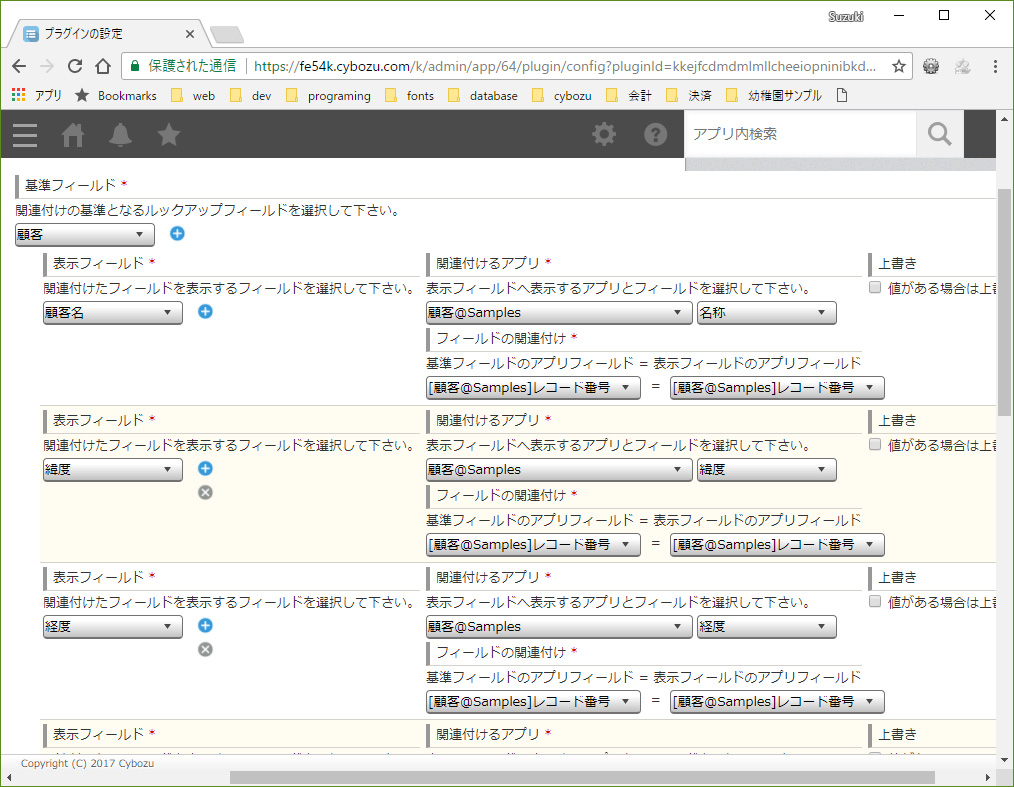Image resolution: width=1014 pixels, height=787 pixels.
Task: Add another 基準フィールド with plus icon
Action: click(177, 233)
